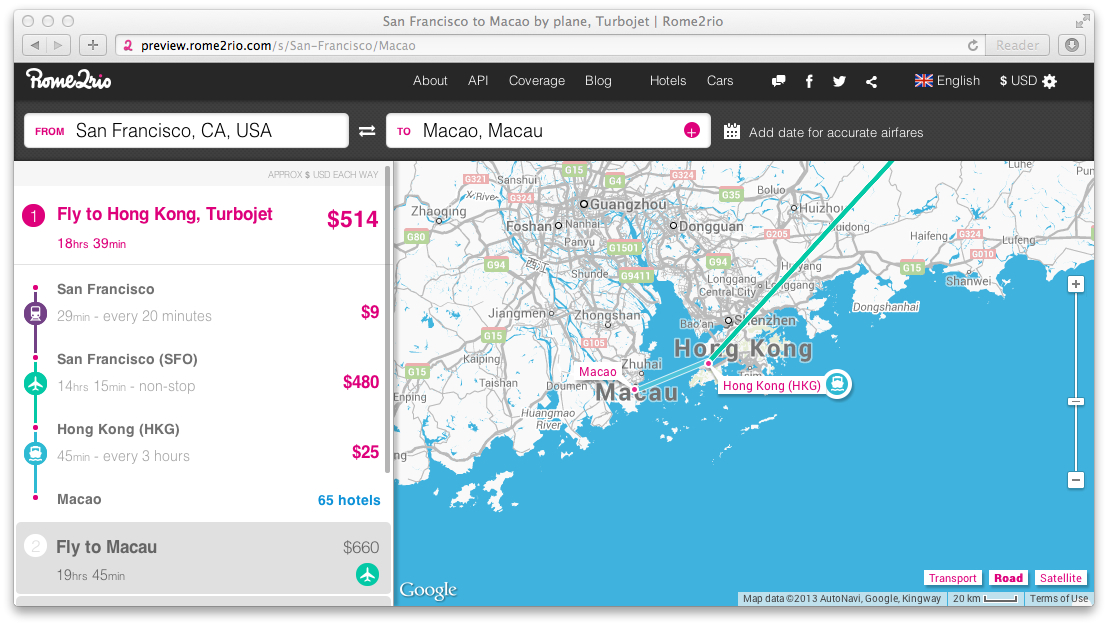Viewport: 1108px width, 626px height.
Task: Open settings gear next to USD
Action: 1049,81
